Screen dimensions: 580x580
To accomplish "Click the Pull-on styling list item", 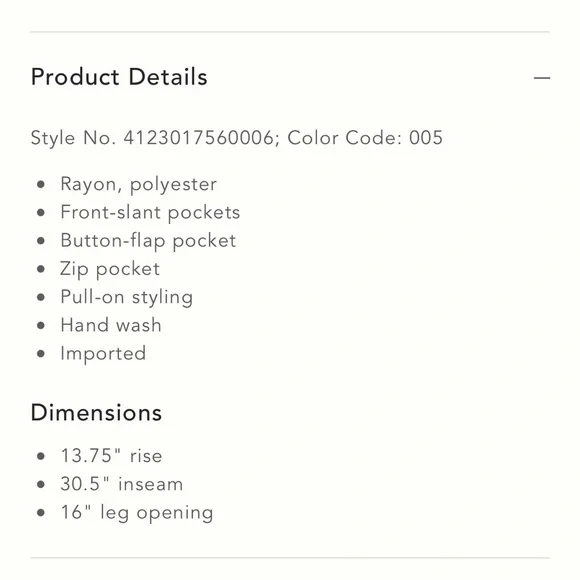I will tap(127, 297).
